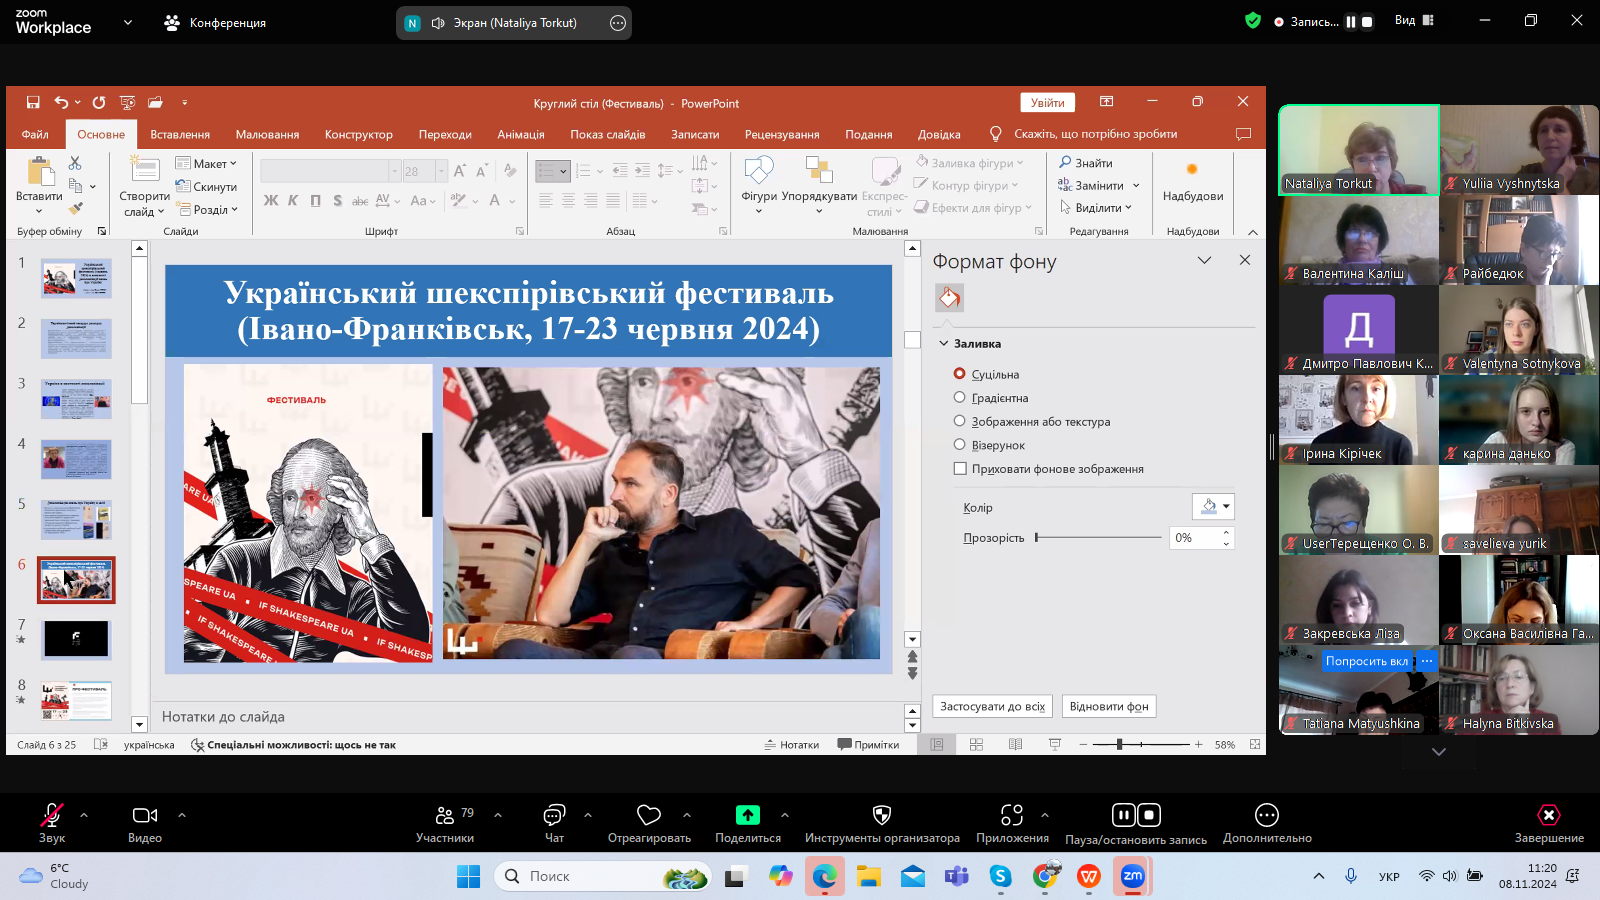Click the Undo arrow icon
This screenshot has height=900, width=1600.
pos(61,102)
